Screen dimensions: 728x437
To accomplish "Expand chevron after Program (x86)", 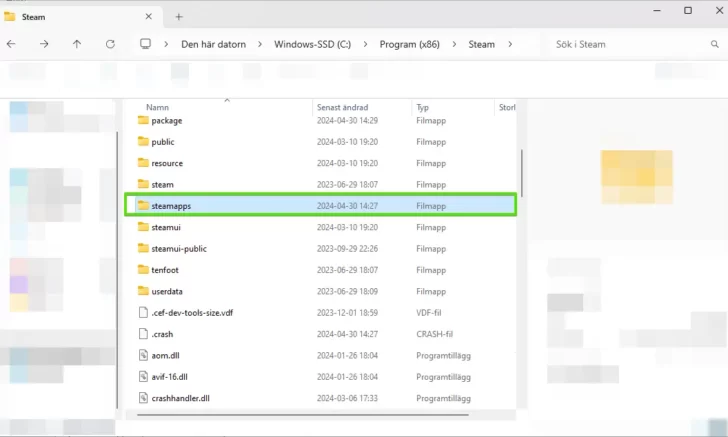I will point(454,44).
